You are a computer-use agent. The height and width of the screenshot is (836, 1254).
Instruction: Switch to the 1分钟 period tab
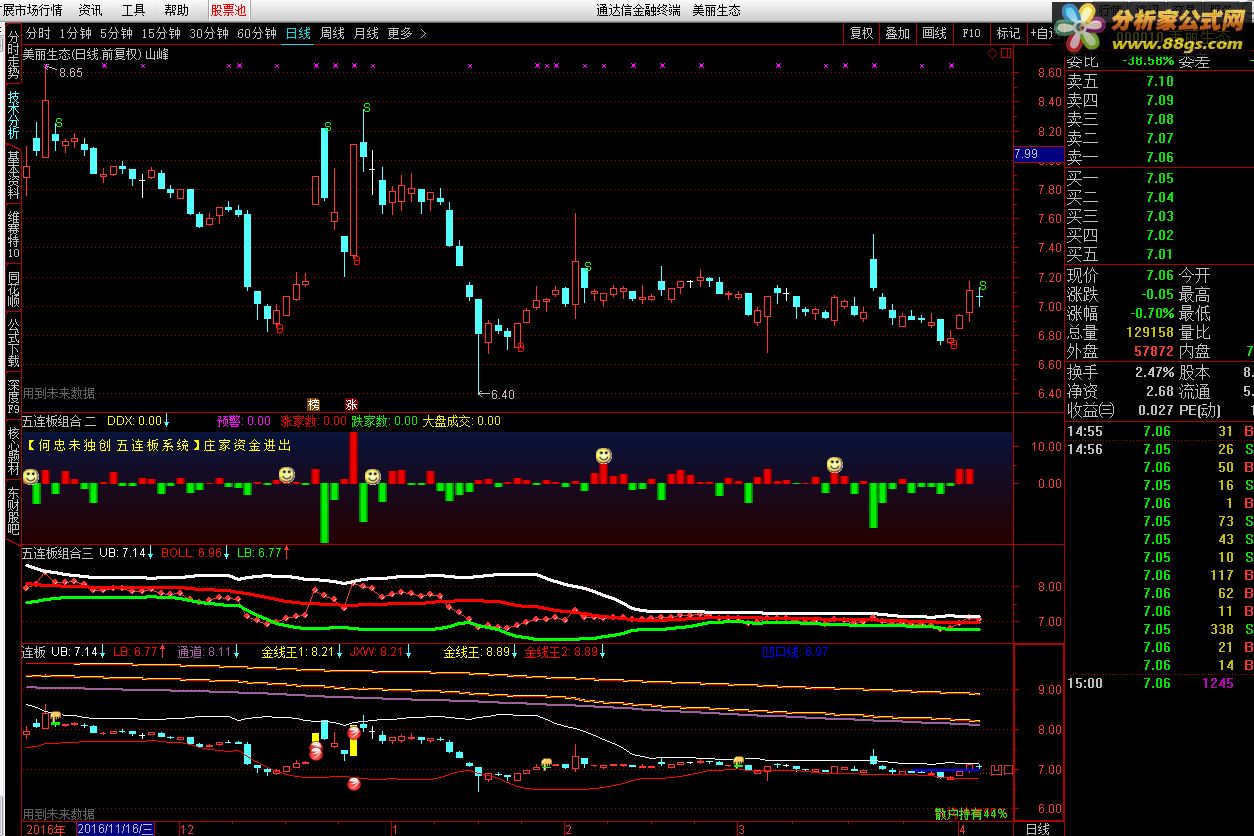tap(75, 33)
